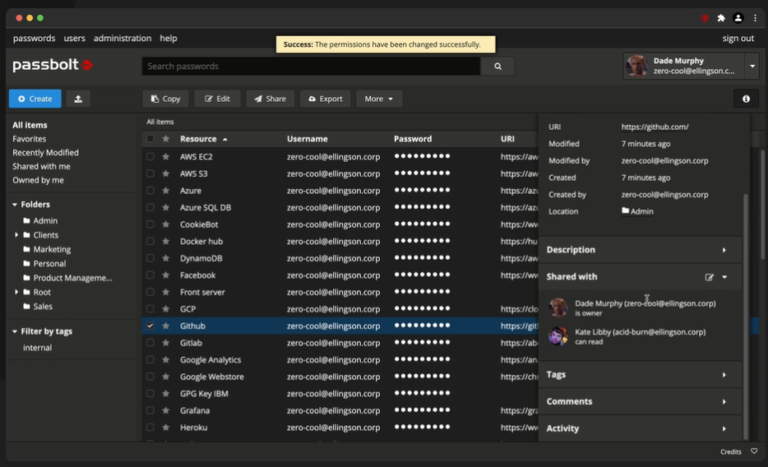Check the AWS S3 row checkbox

(x=150, y=173)
